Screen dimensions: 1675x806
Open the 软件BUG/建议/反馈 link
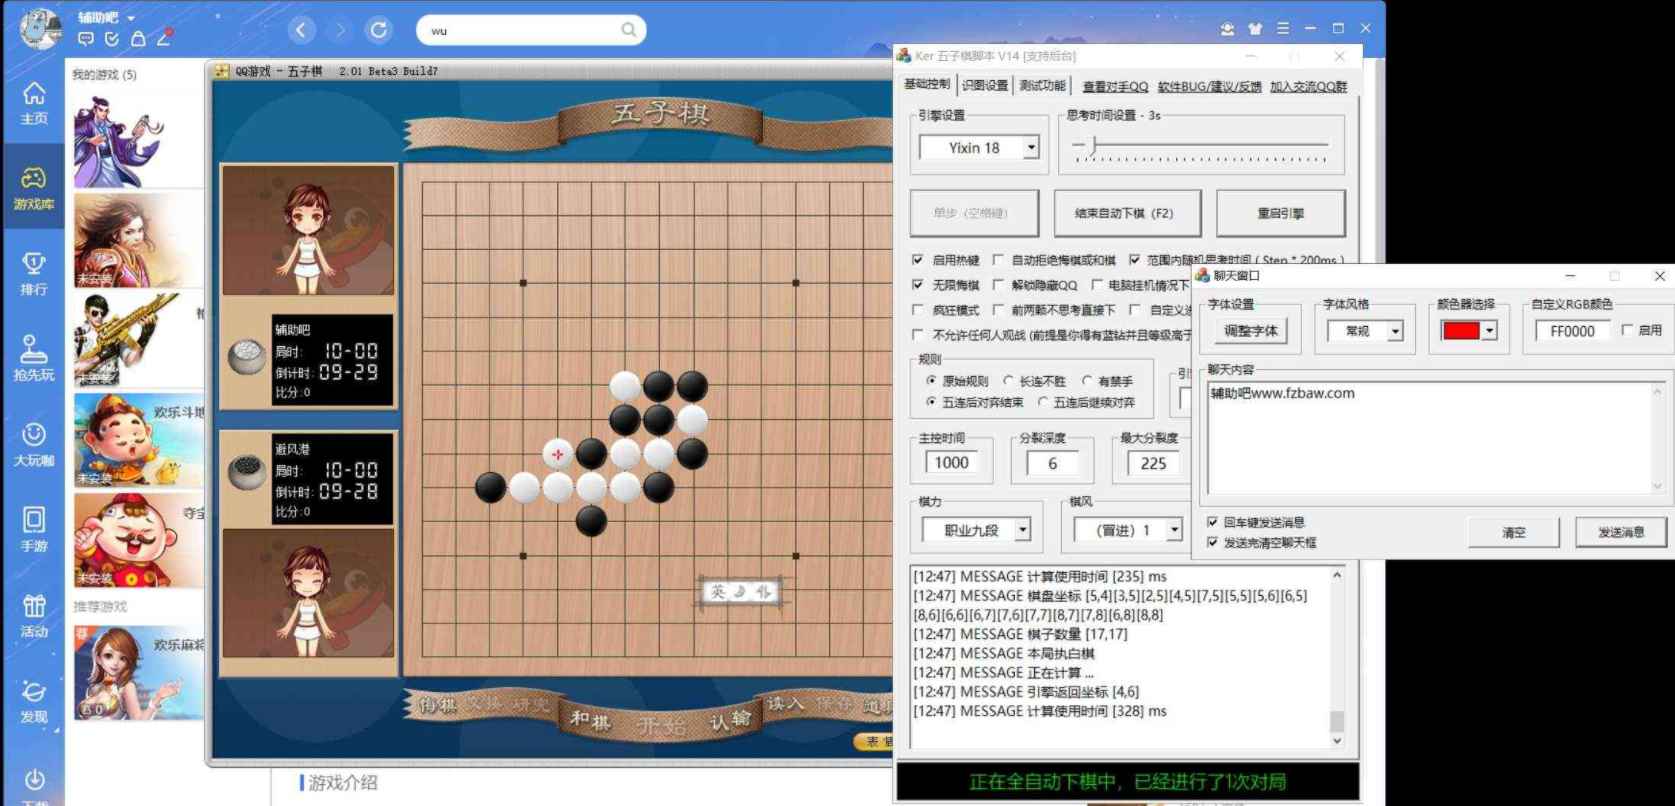coord(1209,87)
